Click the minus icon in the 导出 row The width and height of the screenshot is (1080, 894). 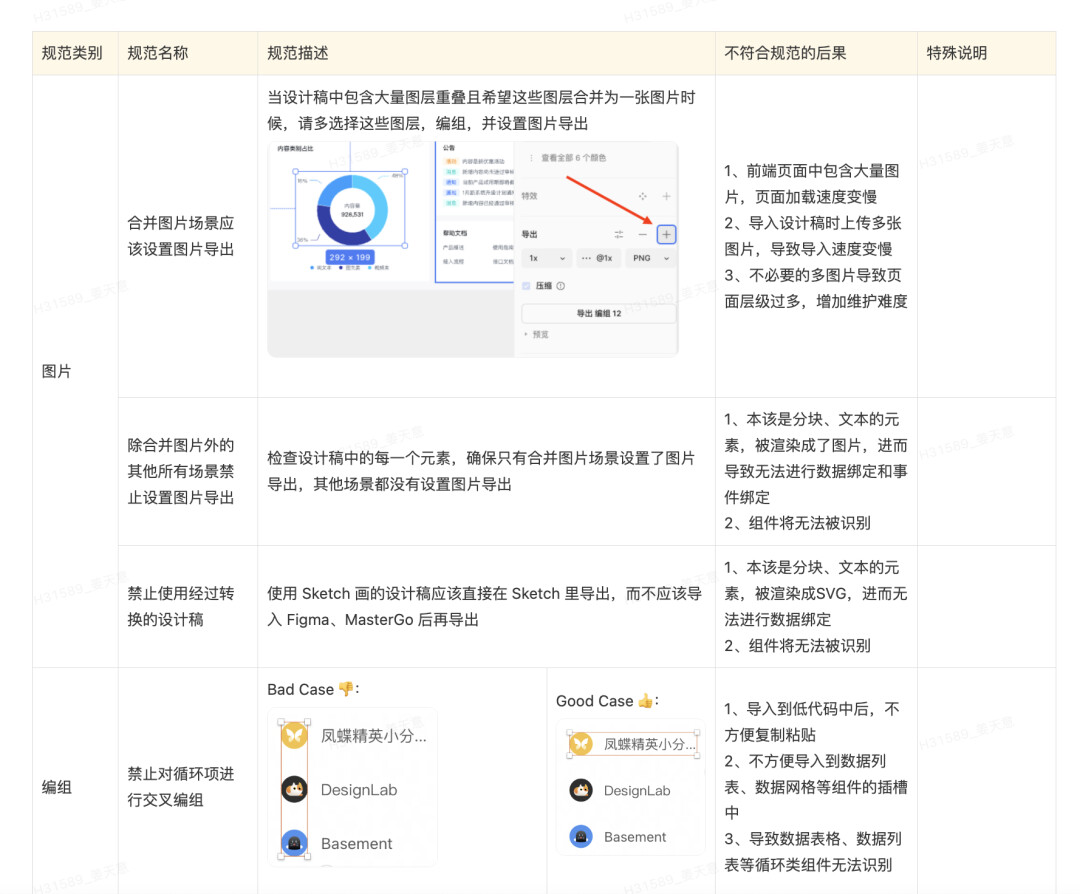[x=642, y=234]
